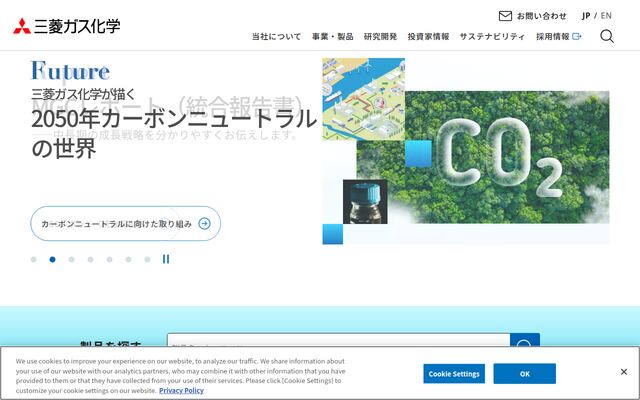
Task: Click the external link icon beside 採用情報
Action: pos(577,37)
